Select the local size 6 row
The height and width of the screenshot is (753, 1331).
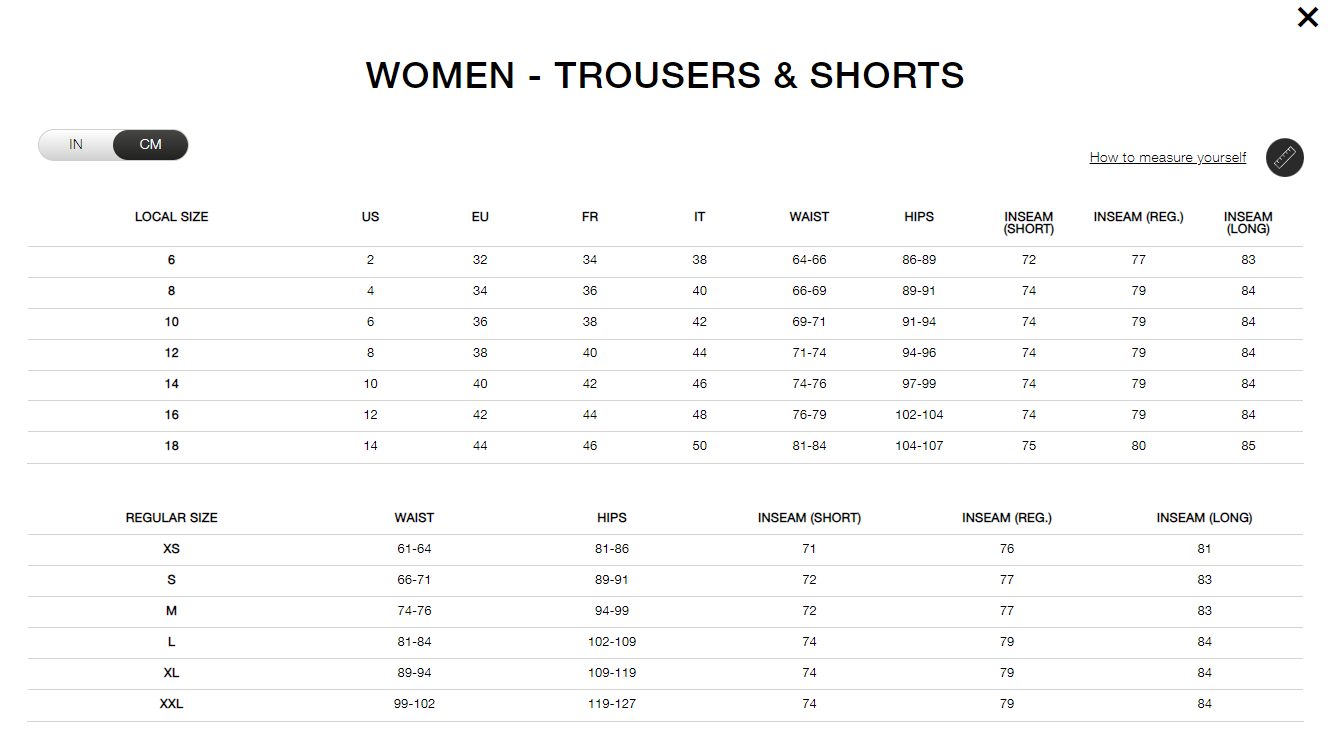[665, 260]
